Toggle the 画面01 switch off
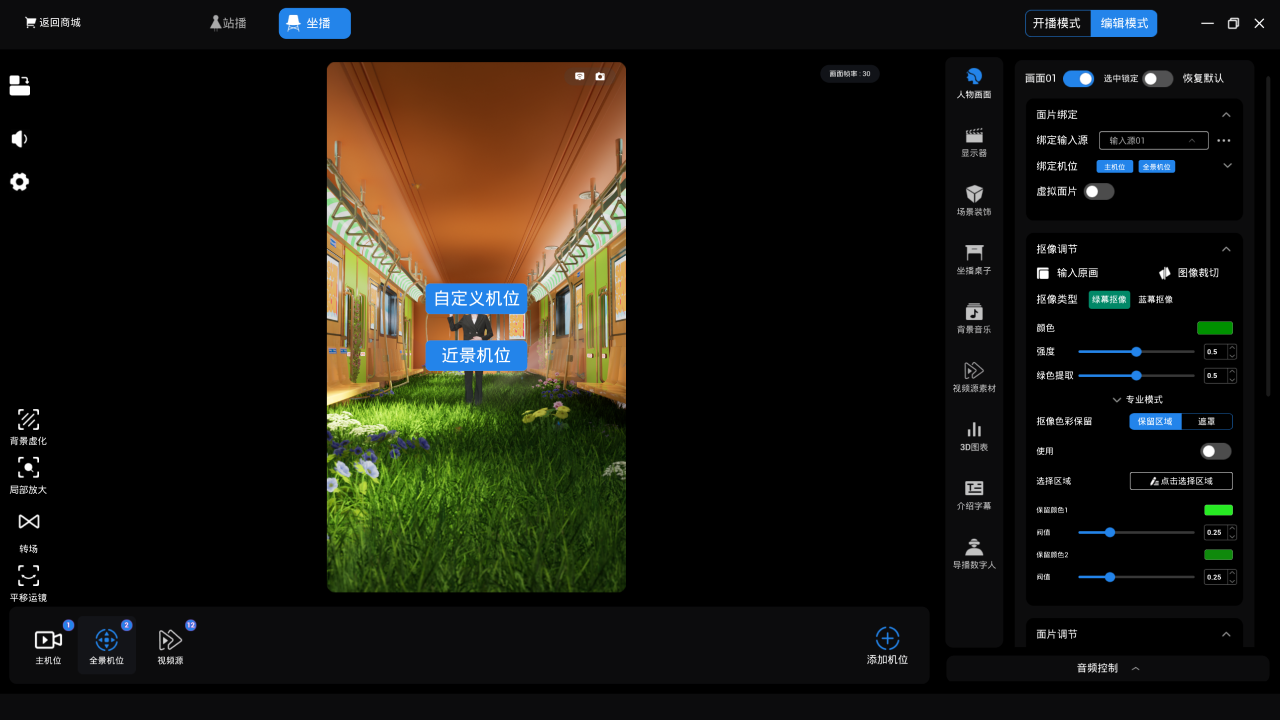The height and width of the screenshot is (720, 1280). pyautogui.click(x=1078, y=78)
